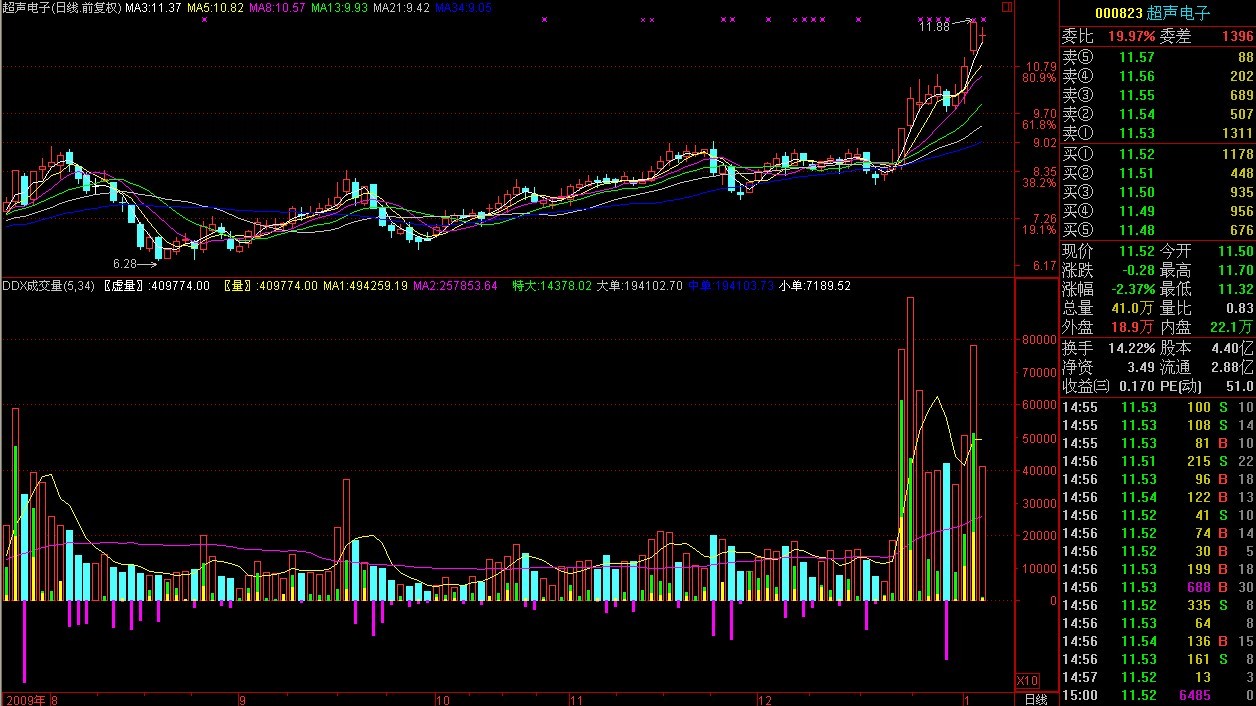Click the month 11 time axis label

[x=575, y=699]
